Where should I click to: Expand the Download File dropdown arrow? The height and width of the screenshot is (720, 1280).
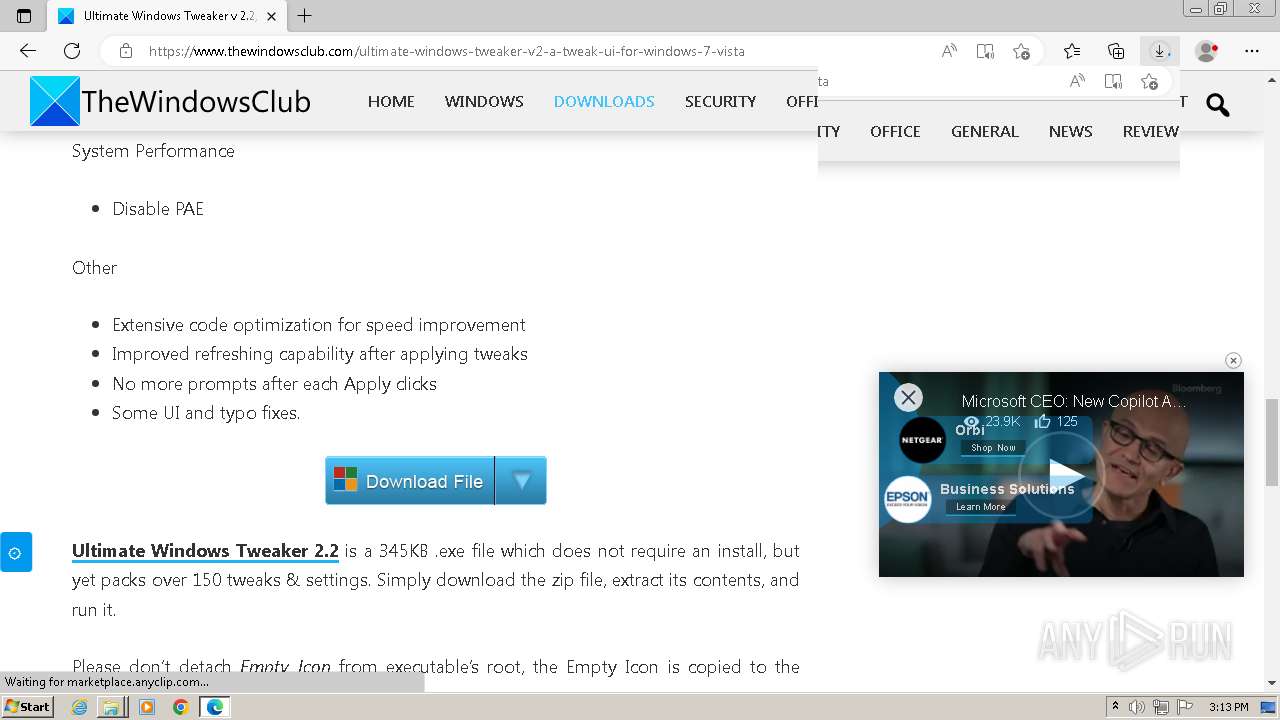pos(521,481)
